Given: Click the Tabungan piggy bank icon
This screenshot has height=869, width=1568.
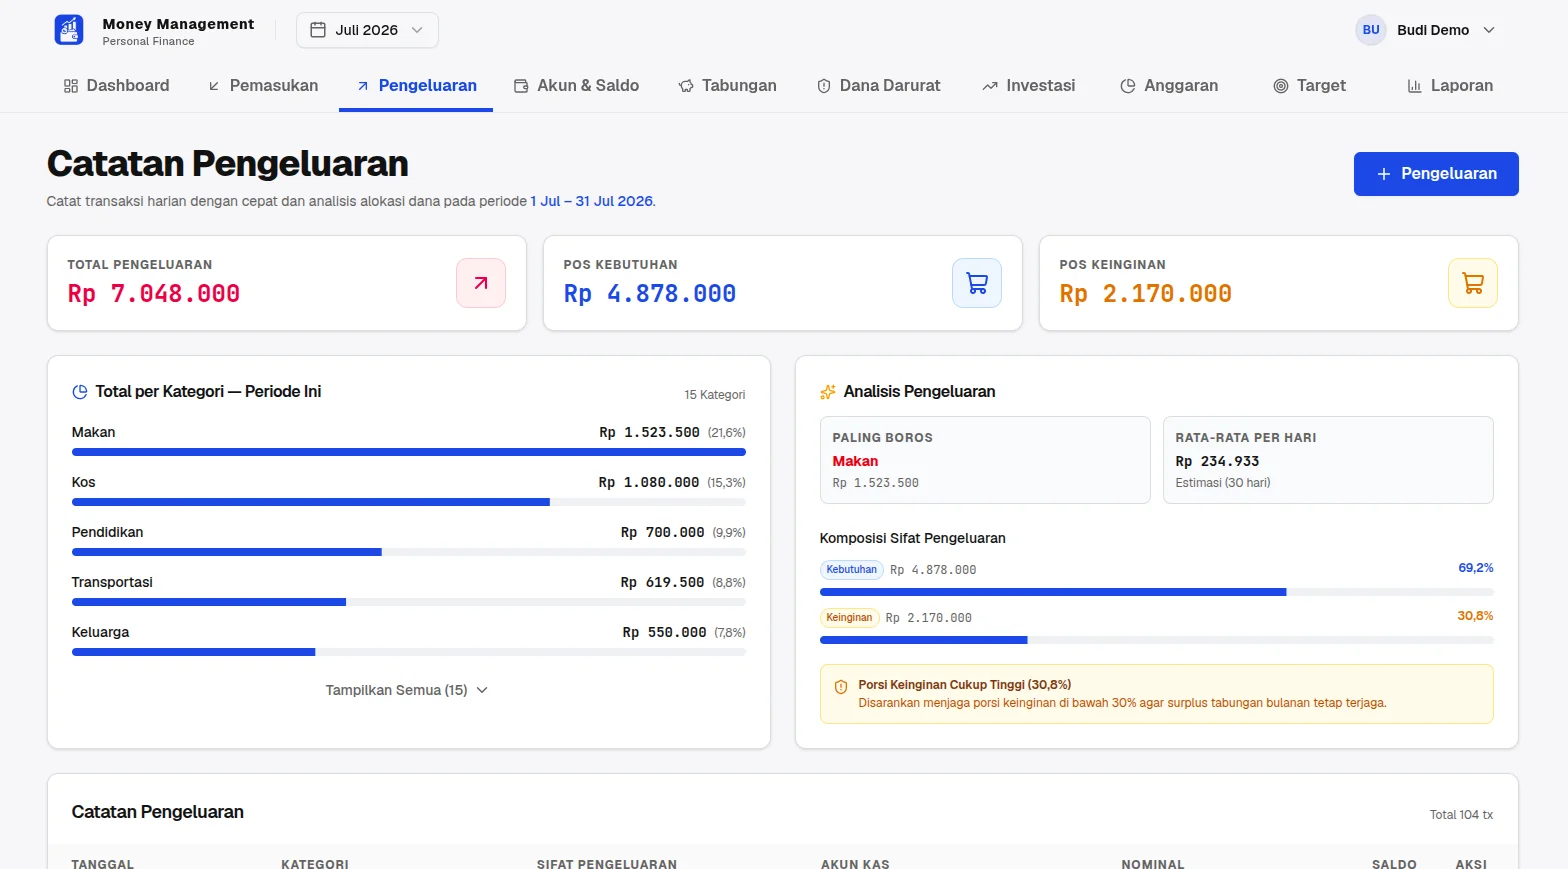Looking at the screenshot, I should [686, 86].
